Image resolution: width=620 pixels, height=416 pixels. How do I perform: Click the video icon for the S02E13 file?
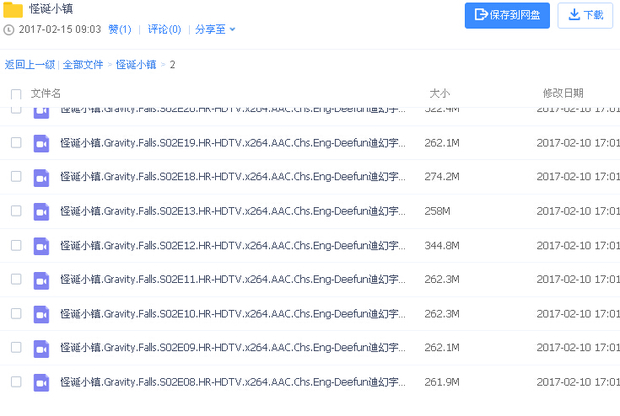[x=41, y=212]
